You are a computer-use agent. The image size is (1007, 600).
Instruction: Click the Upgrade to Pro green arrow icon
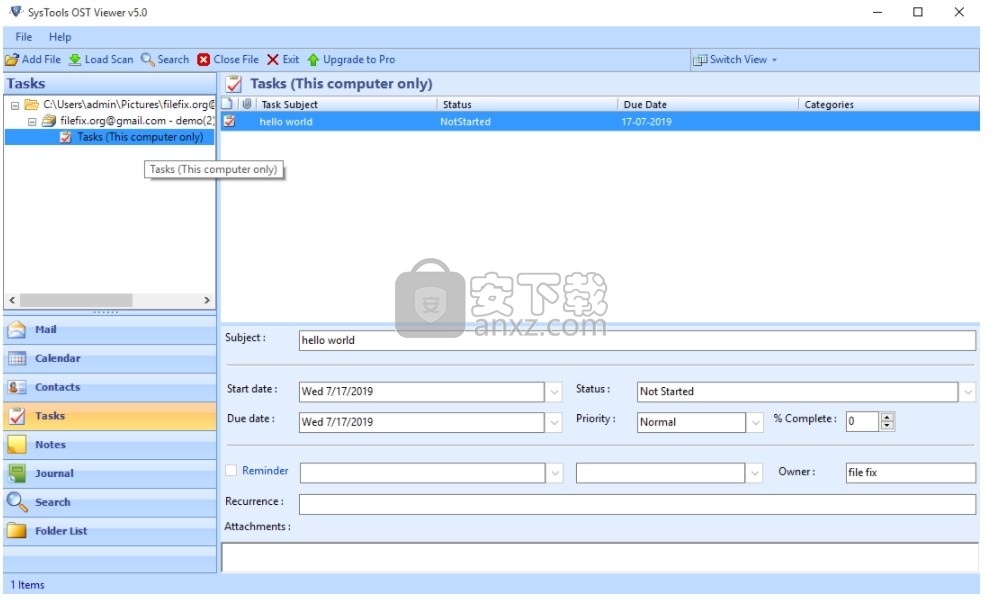pos(313,60)
